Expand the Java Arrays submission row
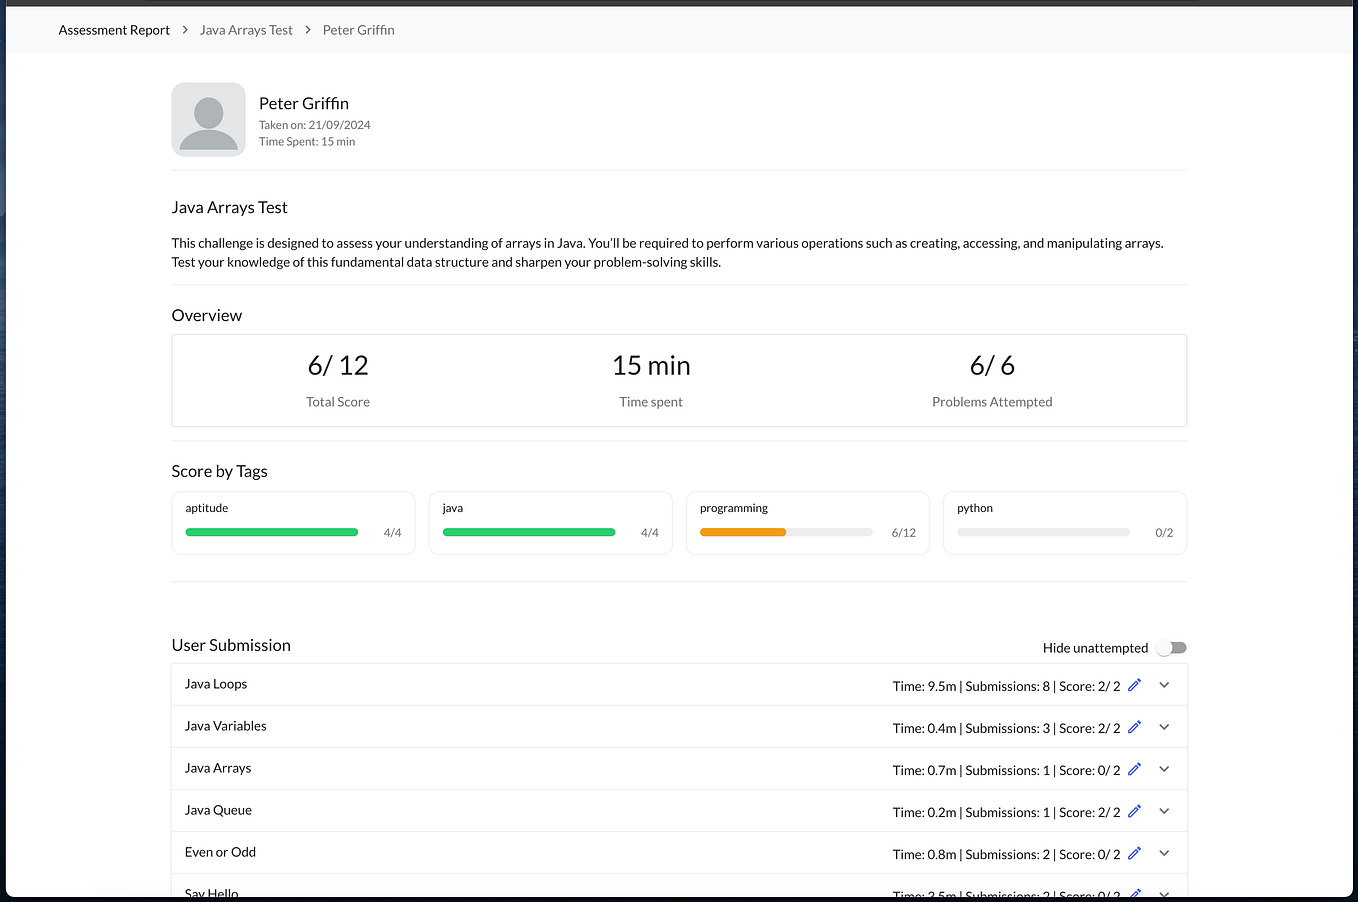 point(1163,769)
